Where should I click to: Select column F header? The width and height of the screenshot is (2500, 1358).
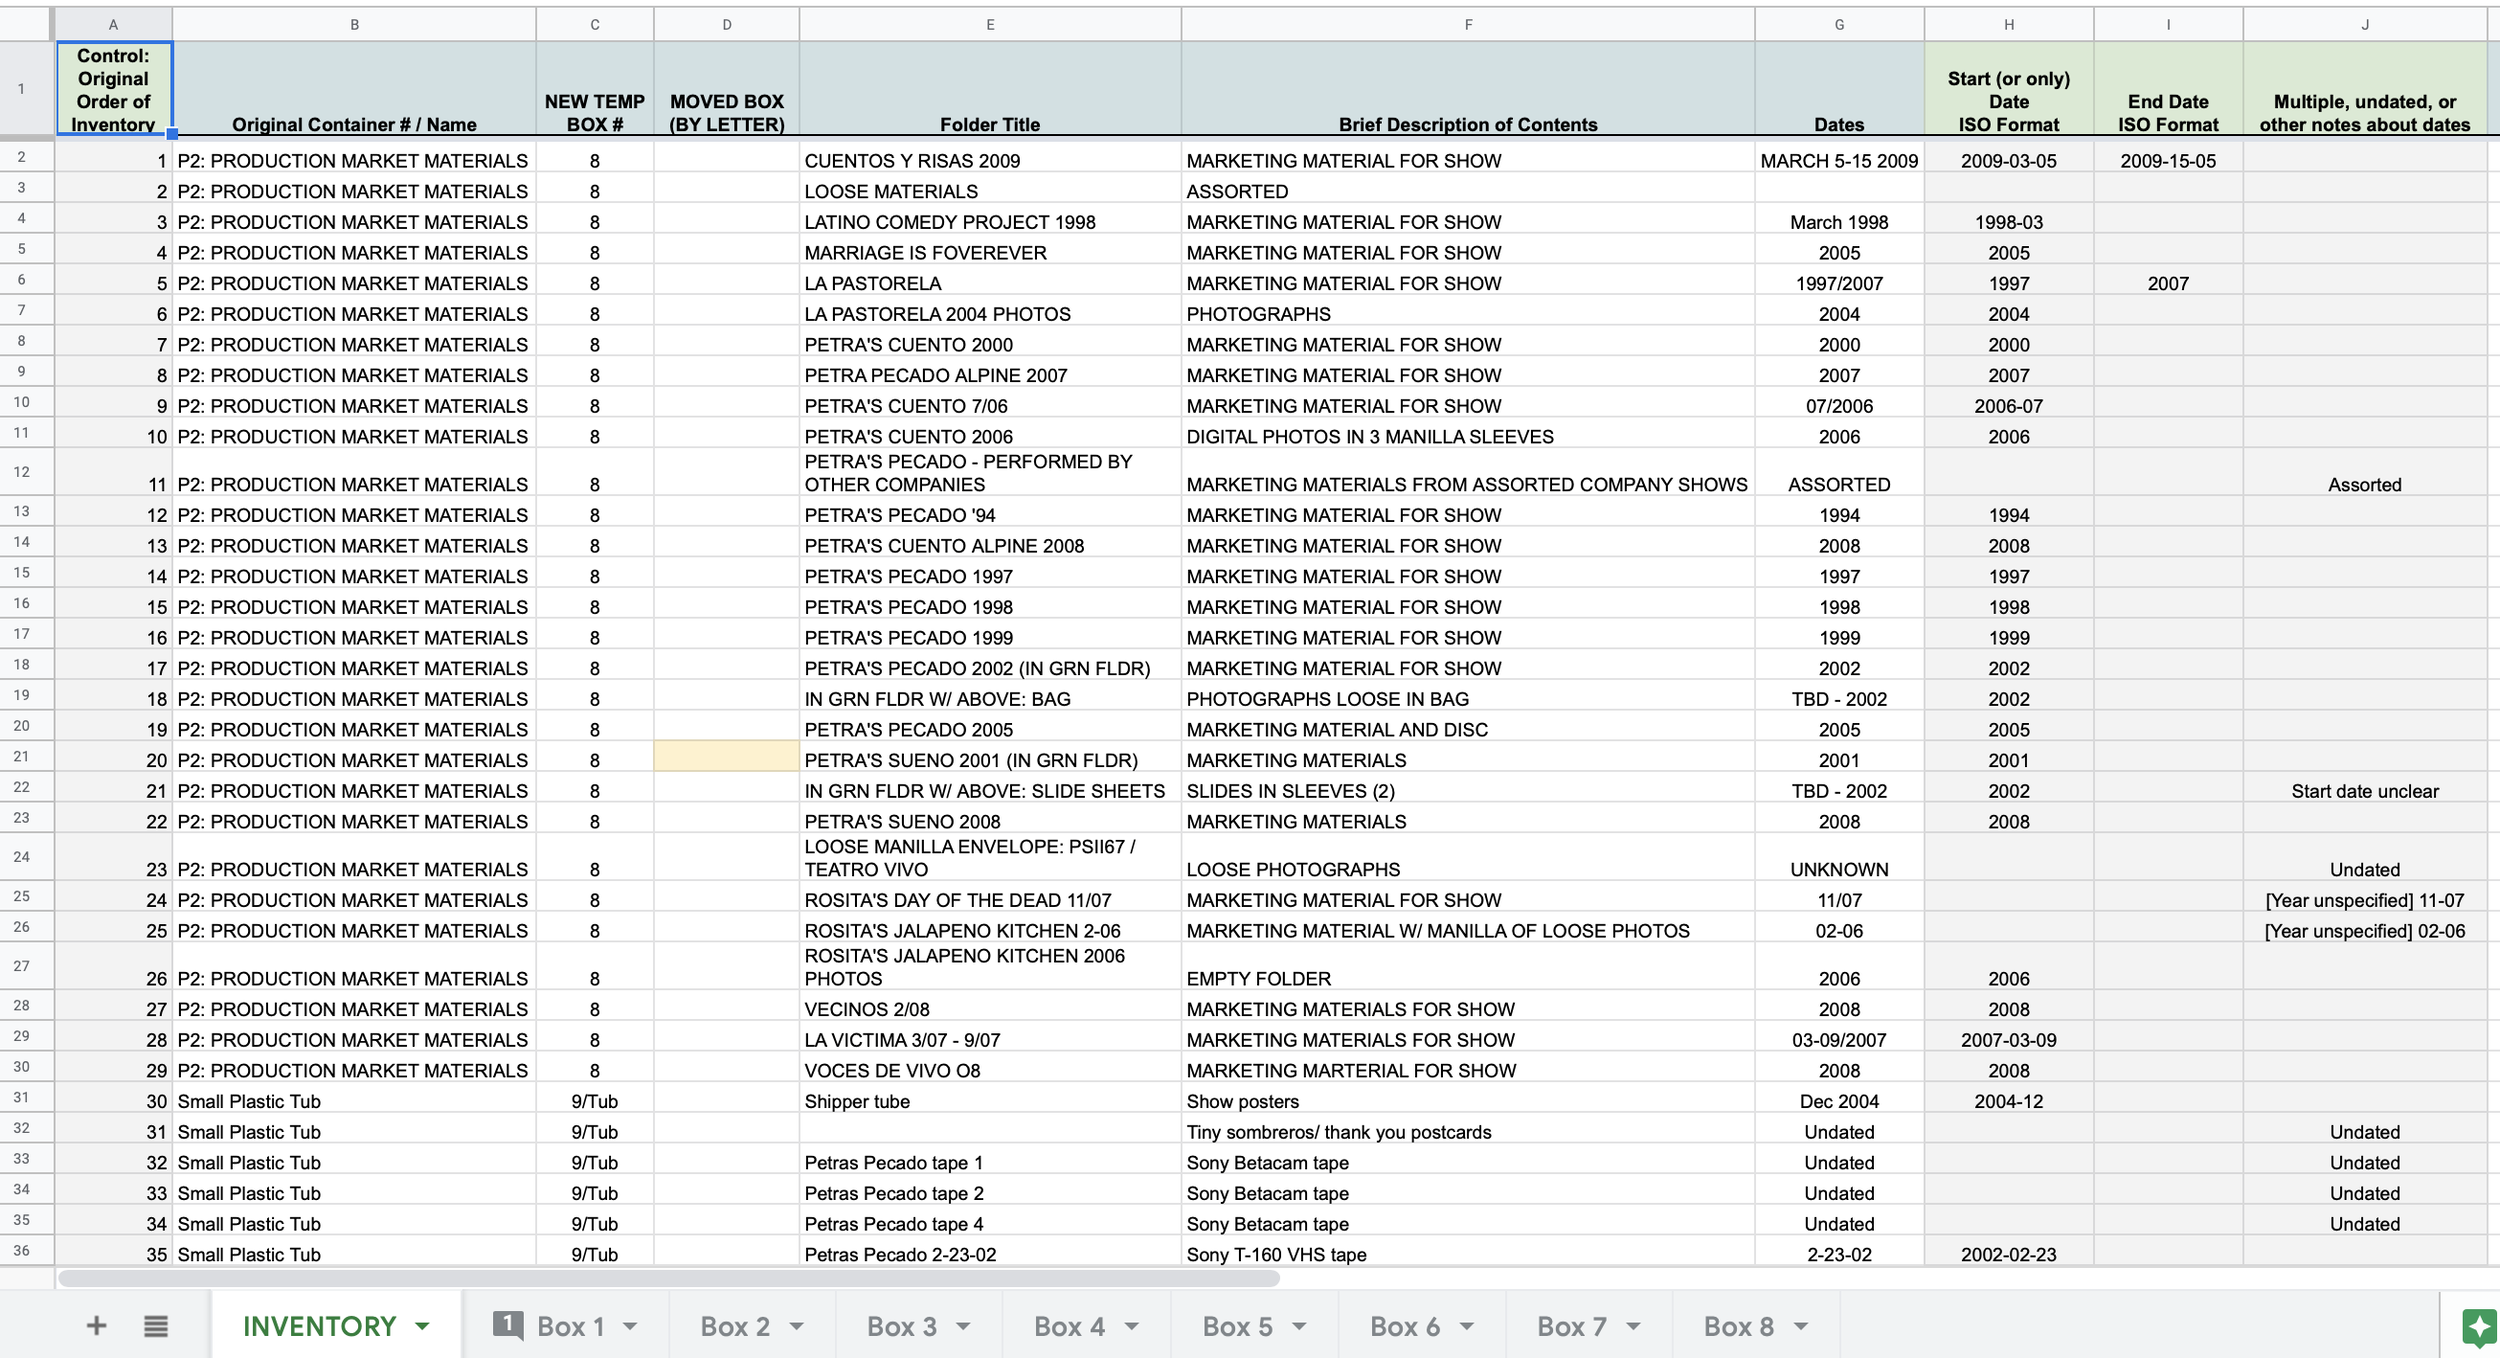coord(1468,24)
